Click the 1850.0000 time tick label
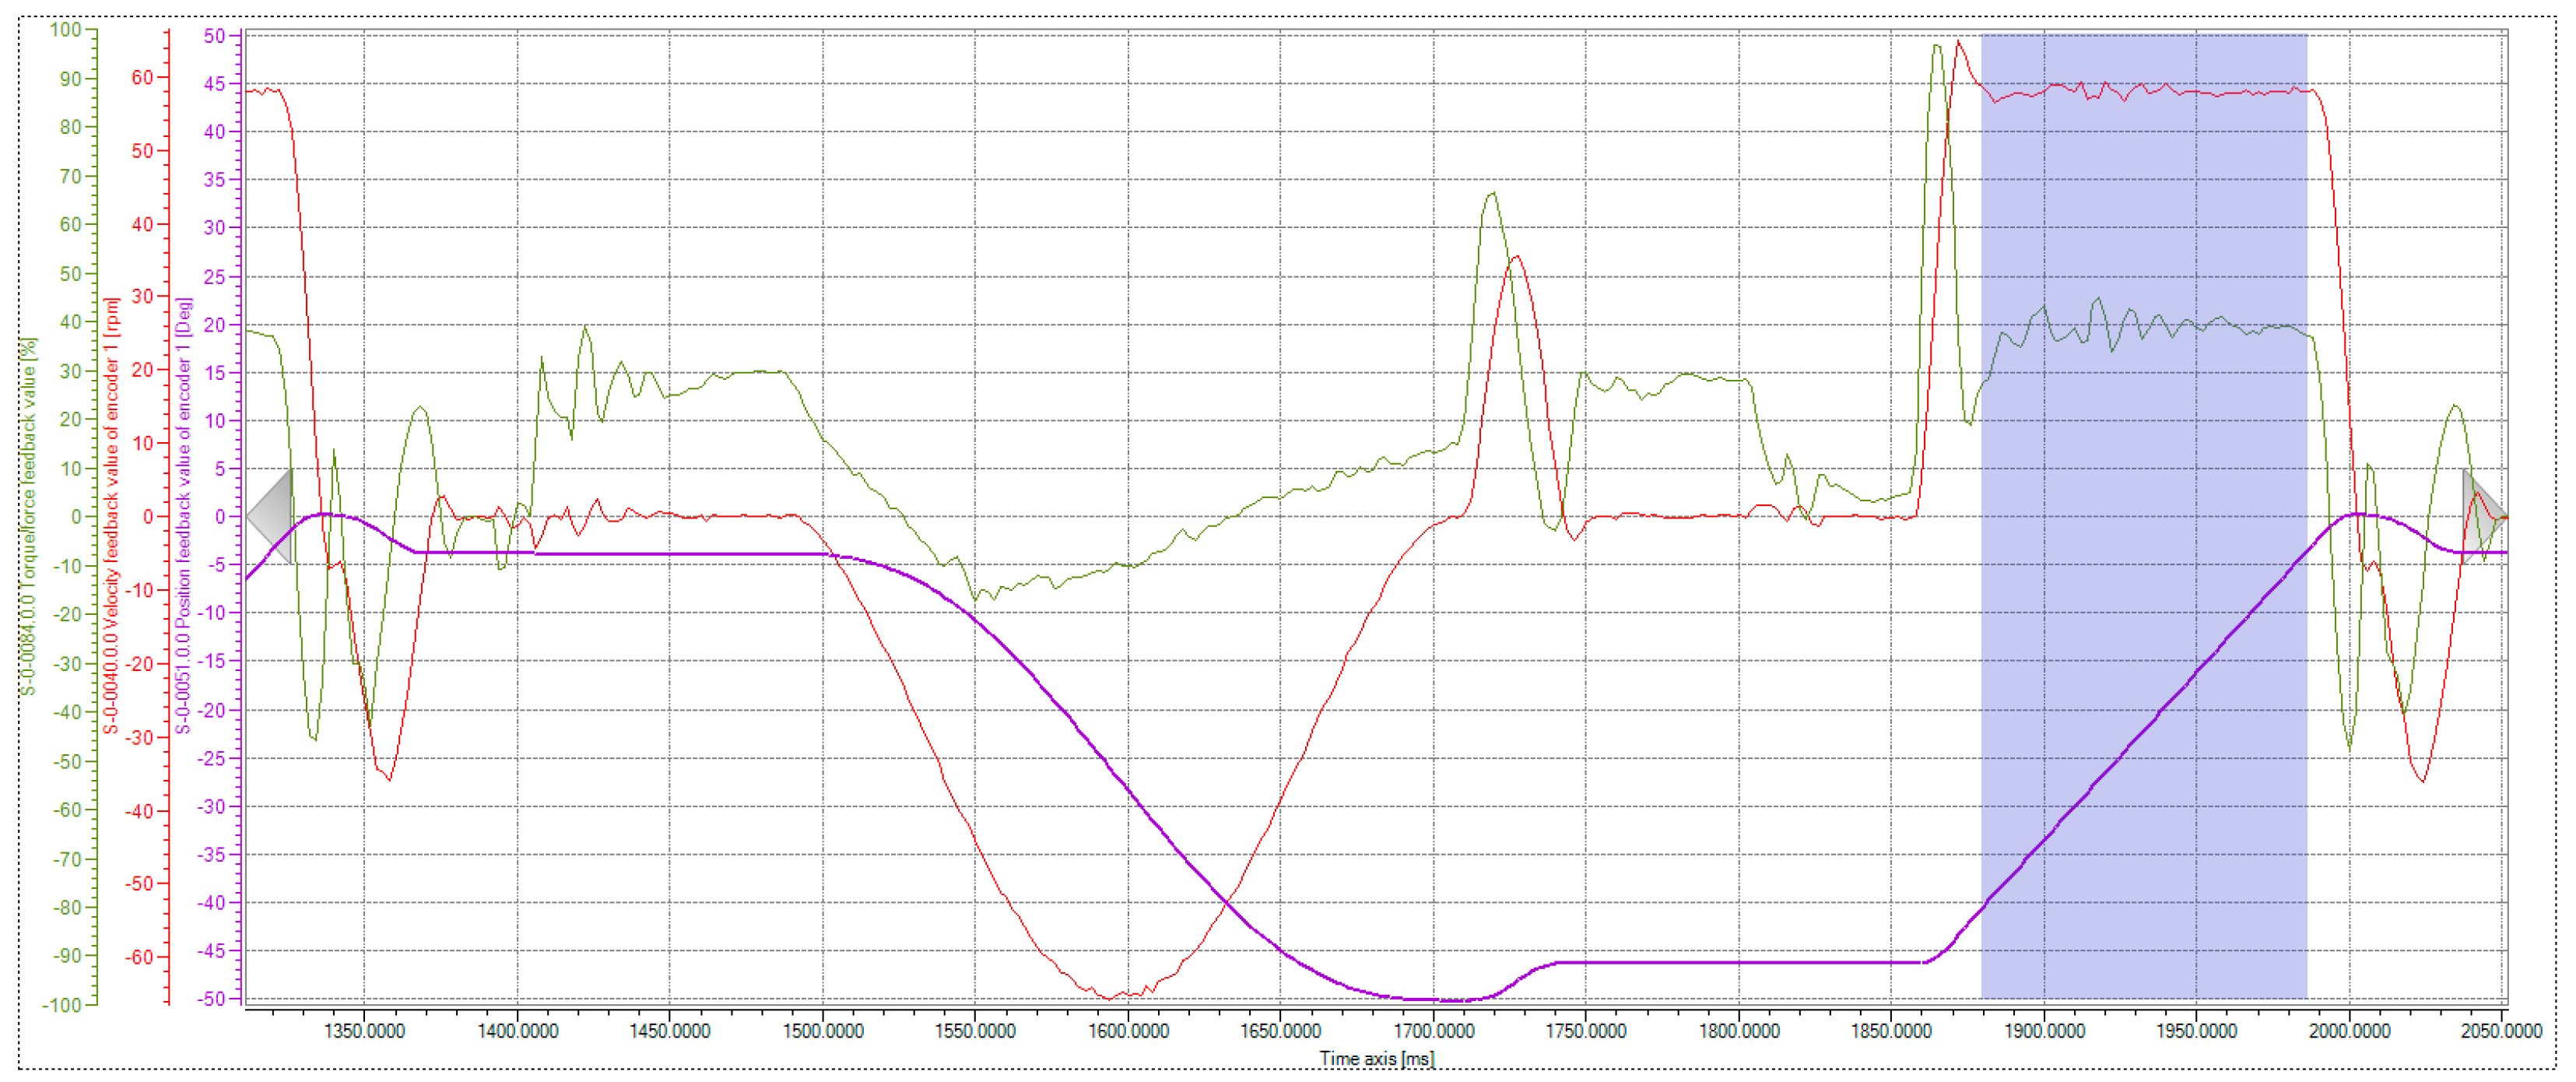Screen dimensions: 2576x1082 (x=1890, y=1031)
